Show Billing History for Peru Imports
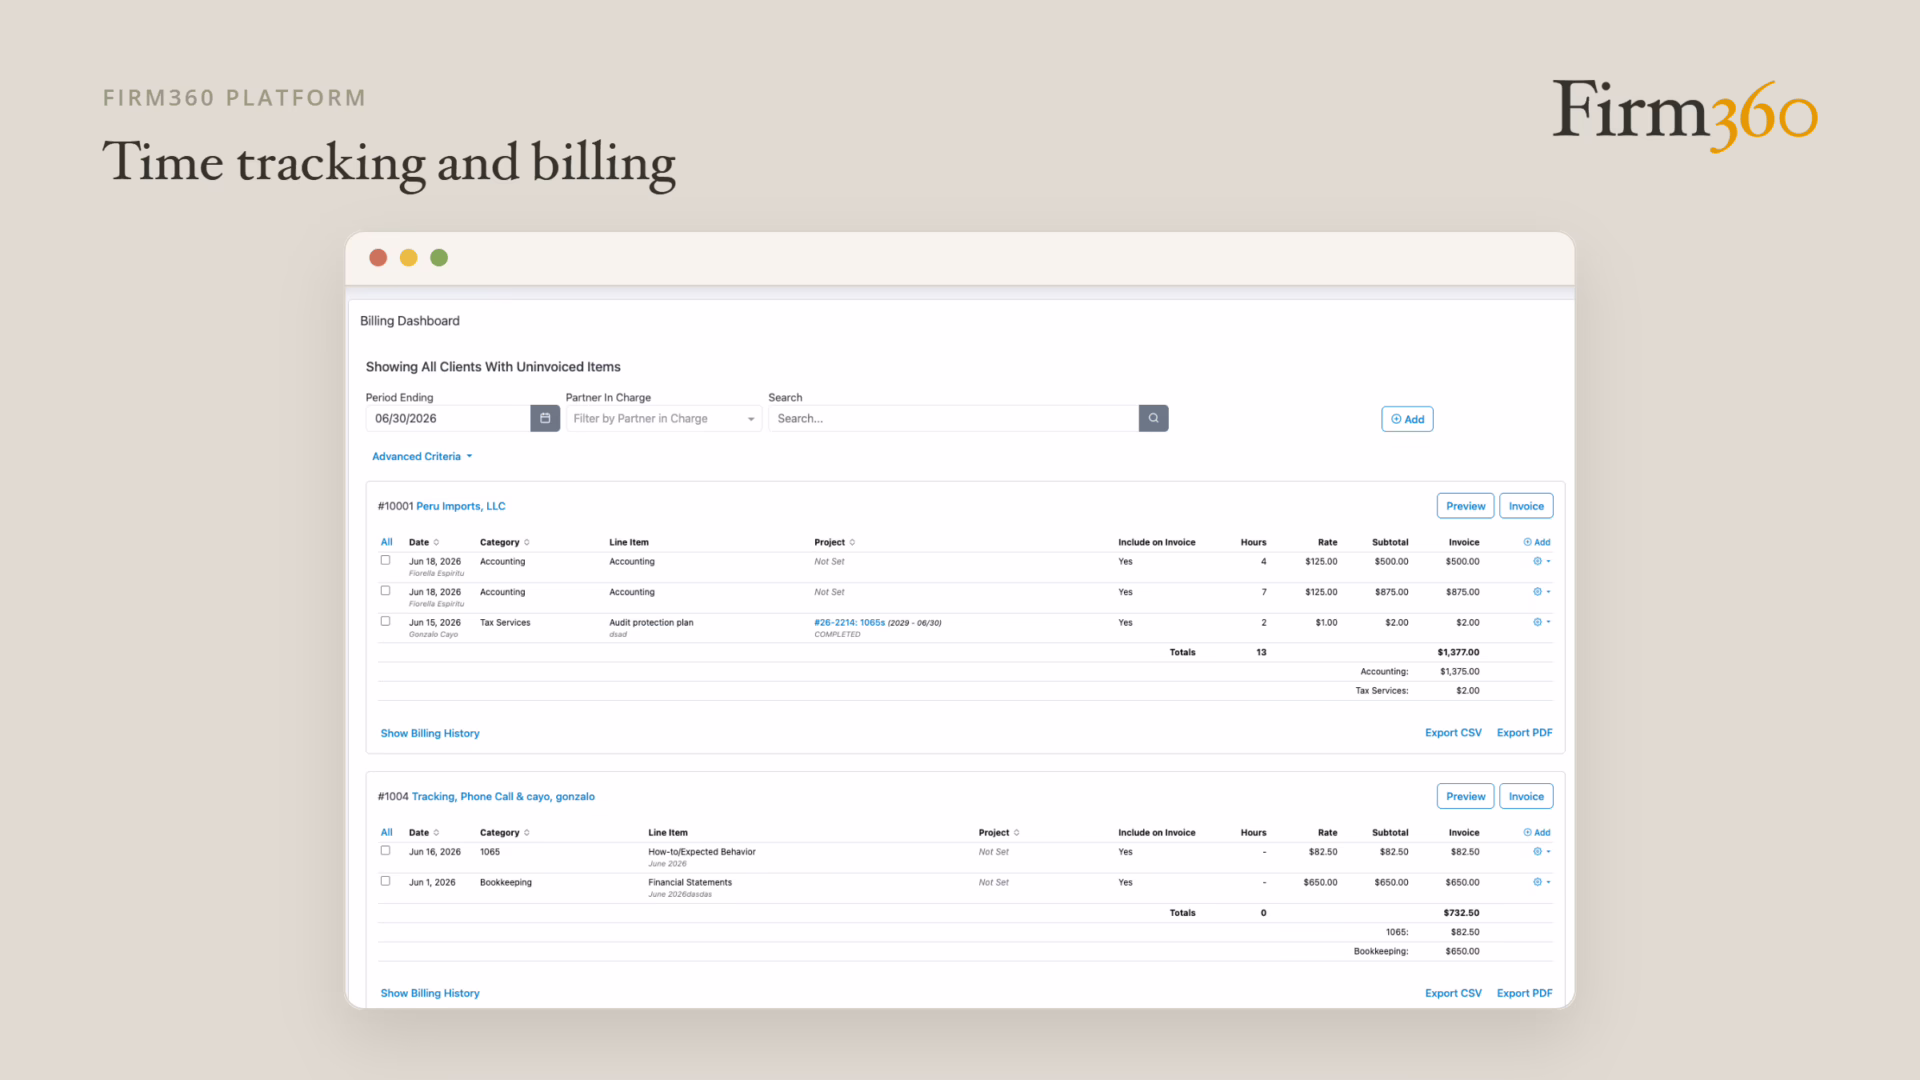This screenshot has height=1080, width=1920. coord(430,733)
